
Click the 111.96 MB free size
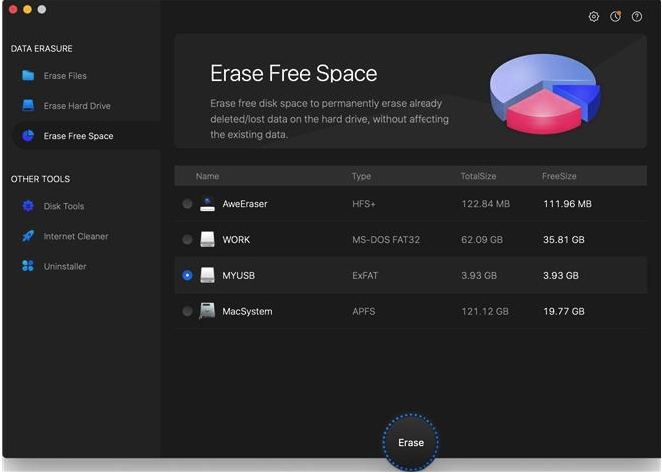(x=567, y=204)
